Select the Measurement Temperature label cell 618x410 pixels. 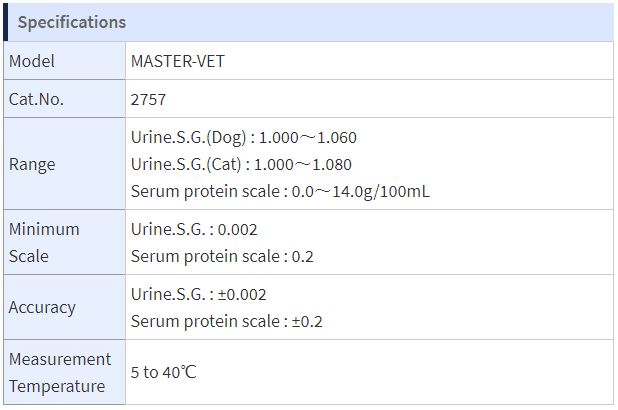[65, 372]
